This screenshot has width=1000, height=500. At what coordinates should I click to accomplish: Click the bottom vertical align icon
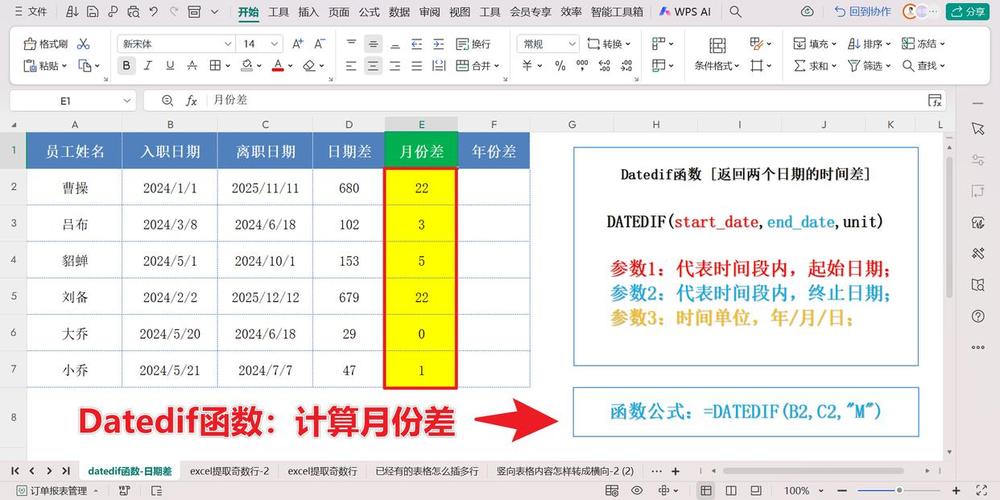(395, 44)
